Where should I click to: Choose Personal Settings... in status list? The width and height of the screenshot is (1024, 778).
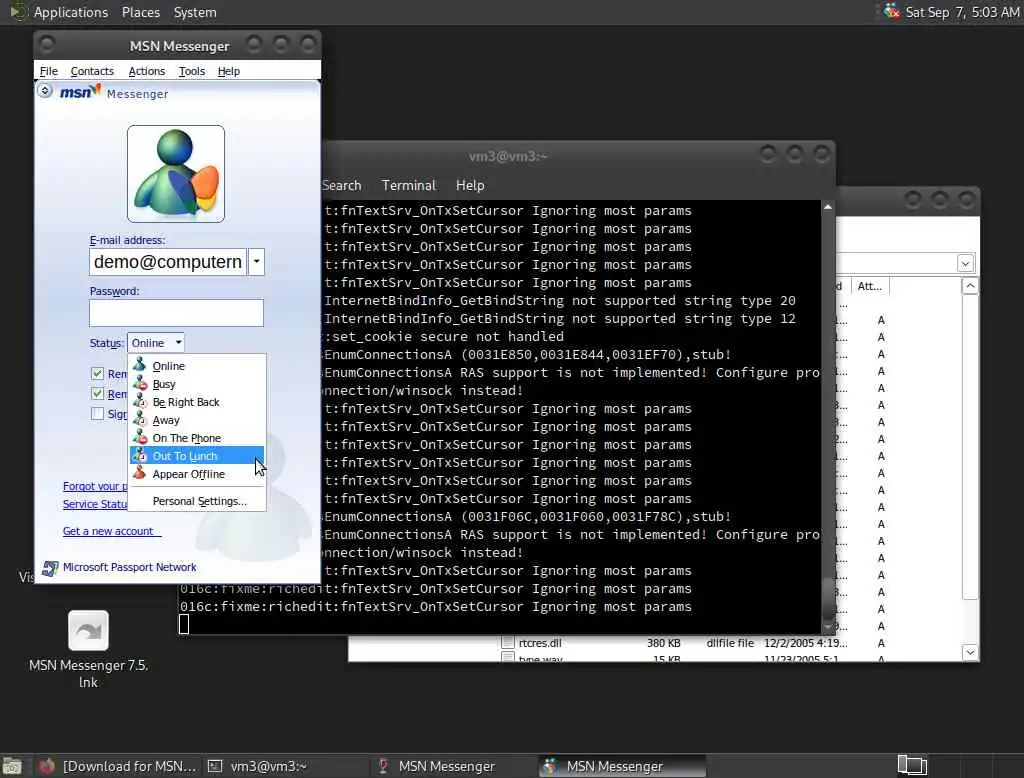[x=199, y=501]
